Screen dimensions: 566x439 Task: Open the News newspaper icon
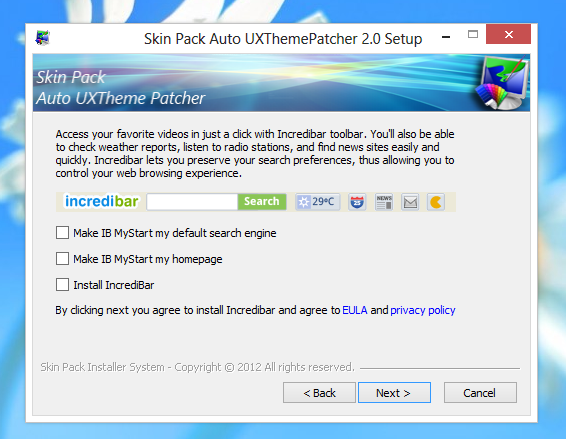coord(384,202)
